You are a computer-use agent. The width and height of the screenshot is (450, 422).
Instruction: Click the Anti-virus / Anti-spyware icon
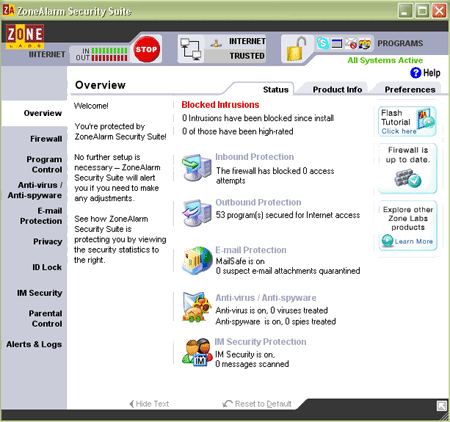pyautogui.click(x=197, y=307)
